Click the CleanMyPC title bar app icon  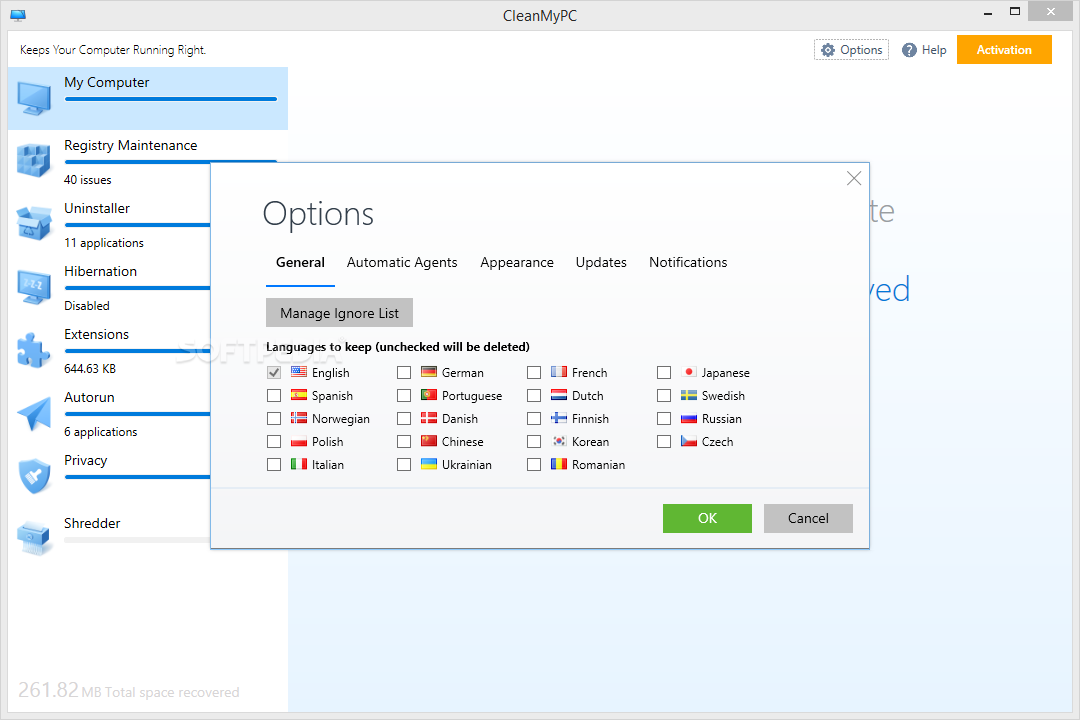point(18,15)
